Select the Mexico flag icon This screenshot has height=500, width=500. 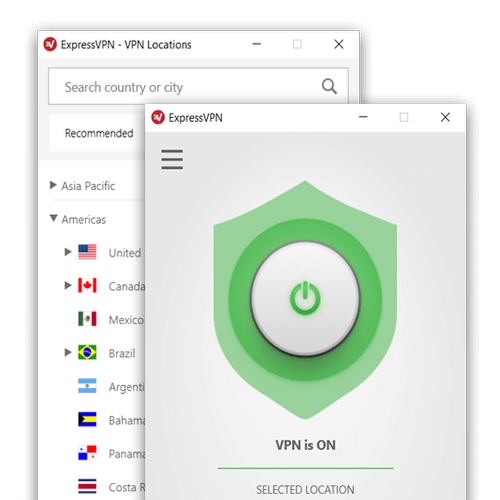[87, 319]
